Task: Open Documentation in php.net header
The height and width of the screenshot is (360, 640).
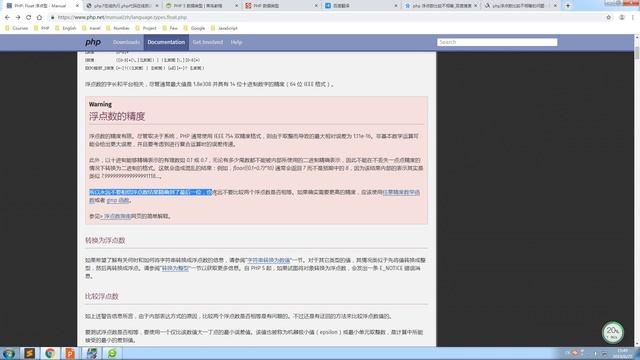Action: coord(166,42)
